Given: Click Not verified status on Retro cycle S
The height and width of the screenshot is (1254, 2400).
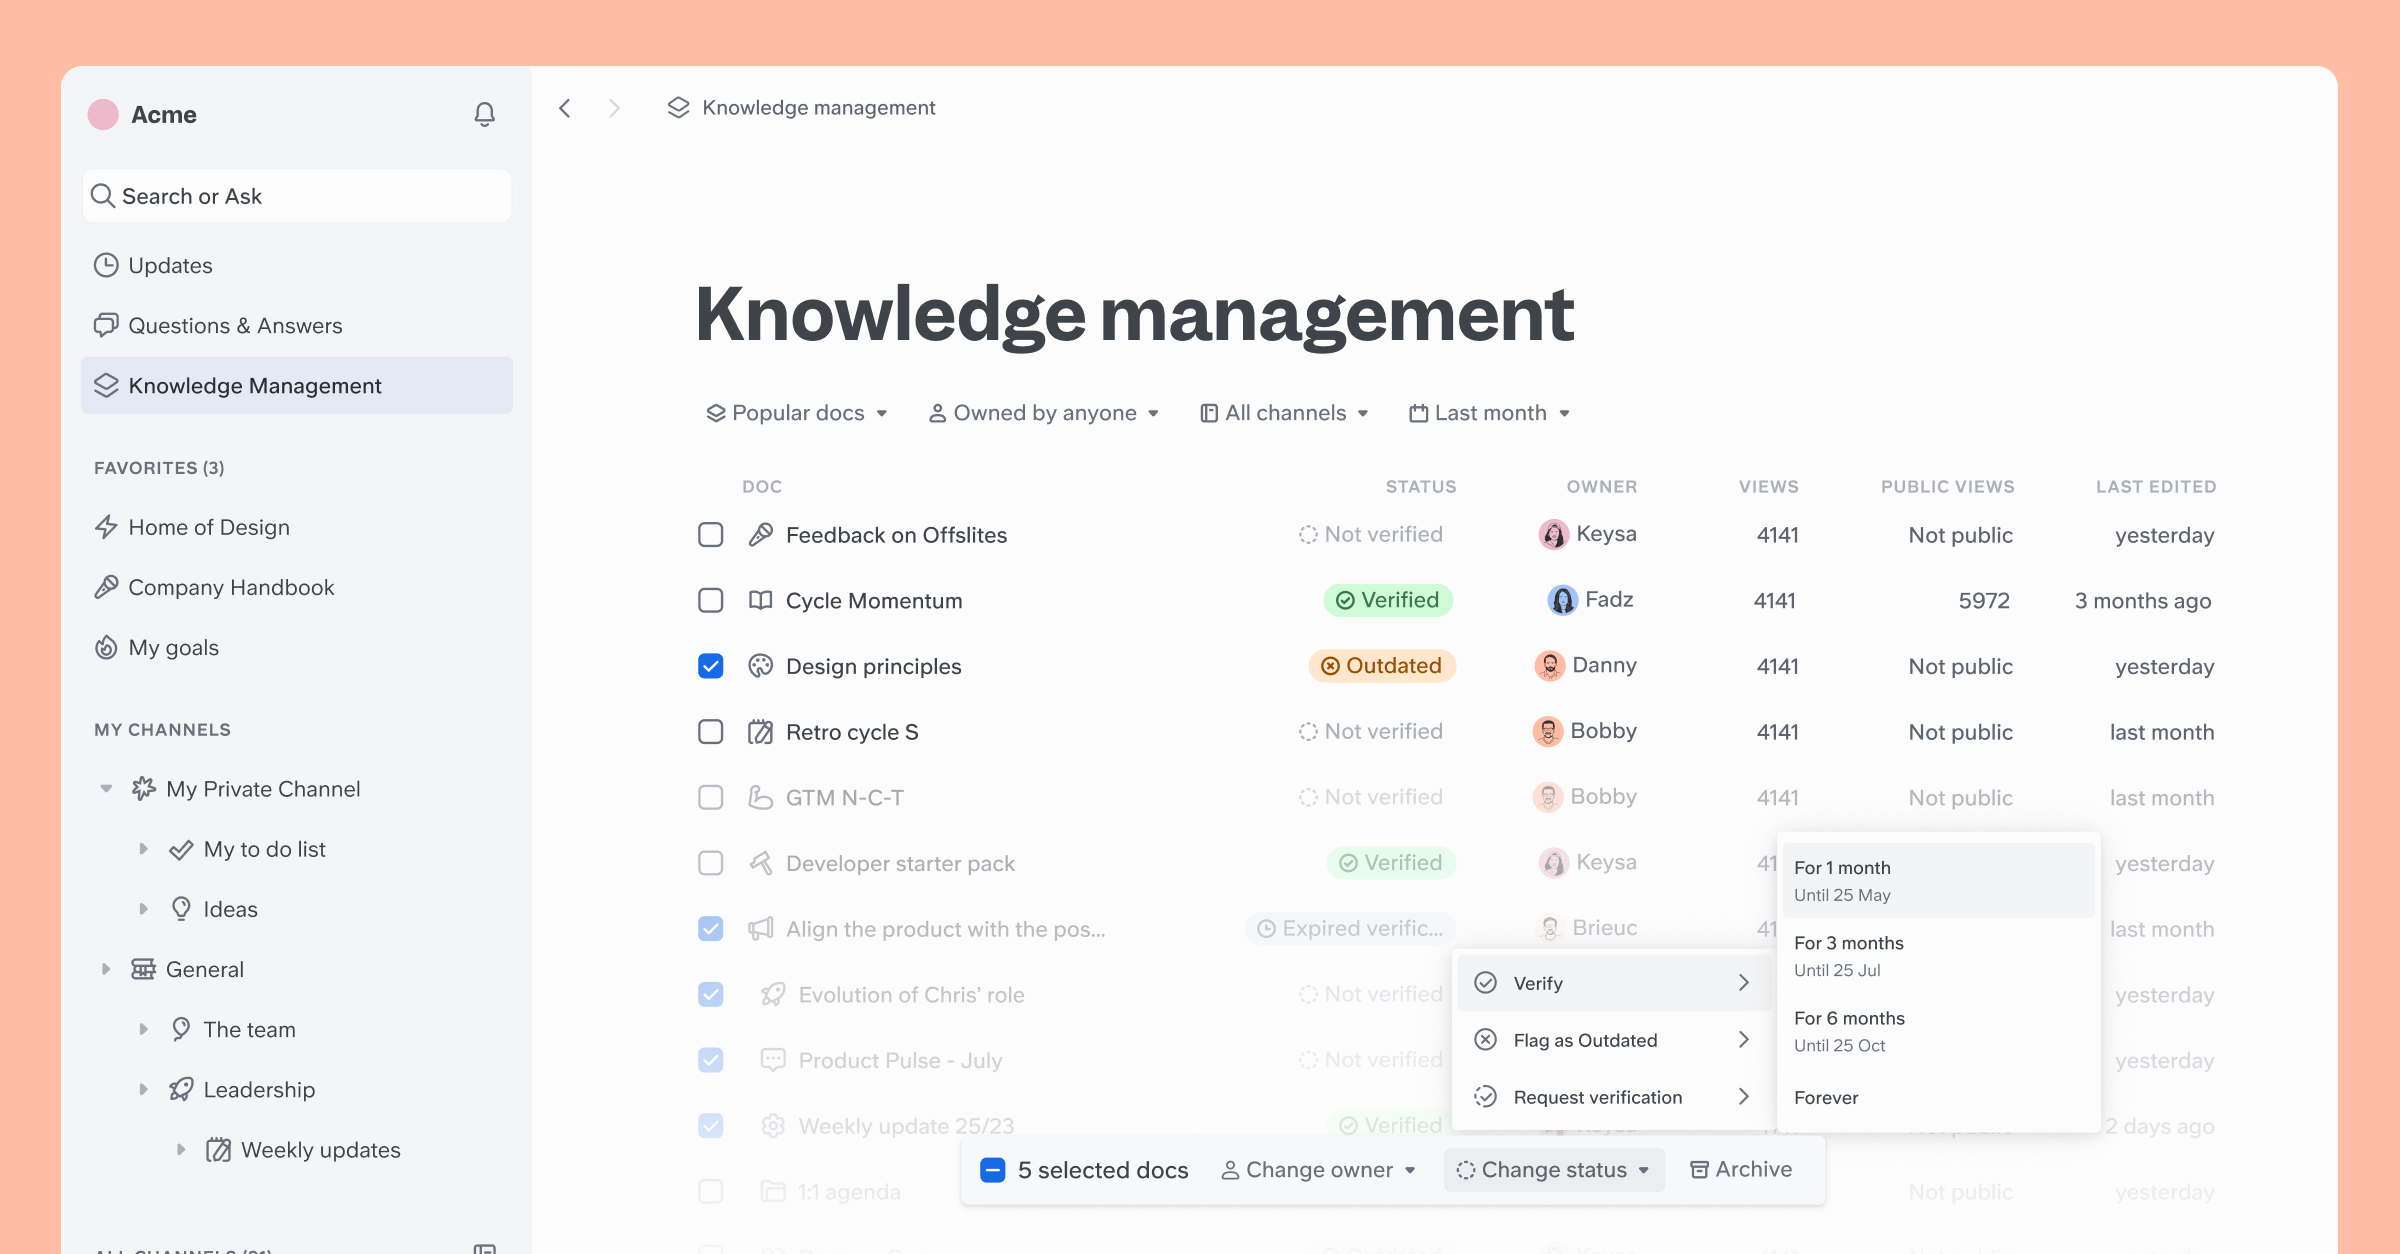Looking at the screenshot, I should pos(1370,732).
